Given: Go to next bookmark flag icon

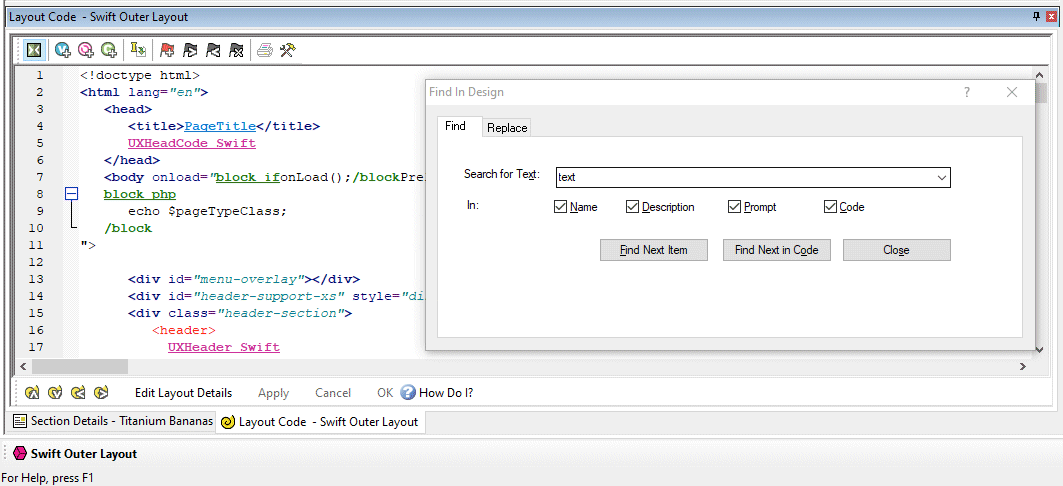Looking at the screenshot, I should pyautogui.click(x=190, y=49).
